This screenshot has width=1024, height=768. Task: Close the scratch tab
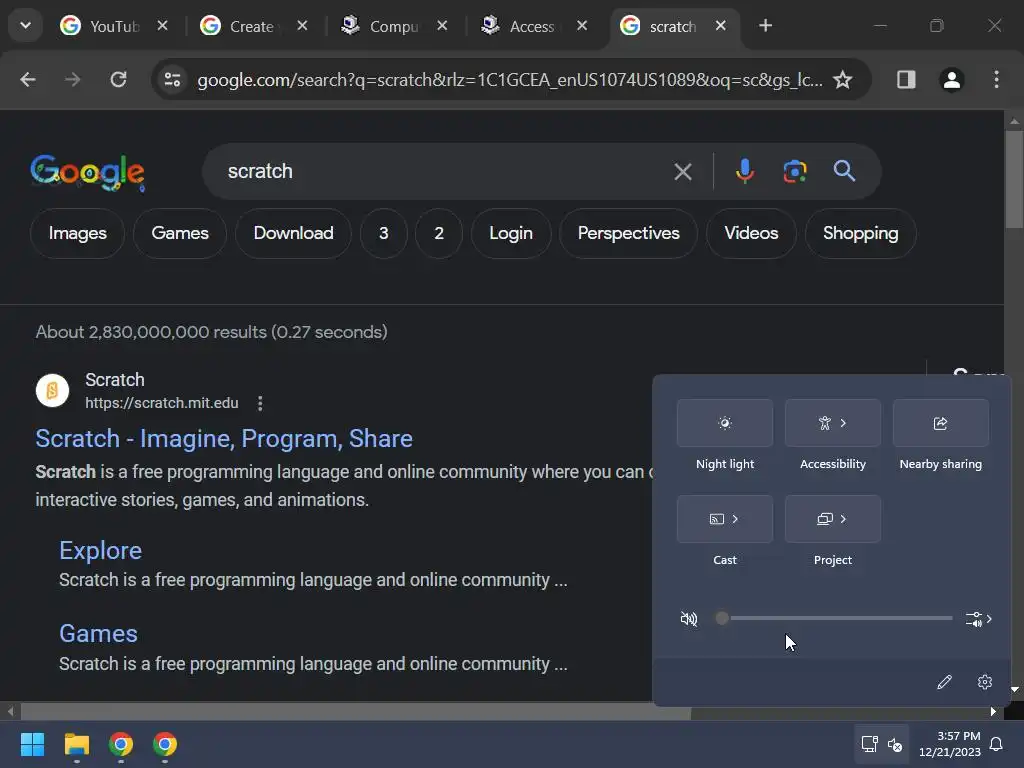click(x=720, y=25)
